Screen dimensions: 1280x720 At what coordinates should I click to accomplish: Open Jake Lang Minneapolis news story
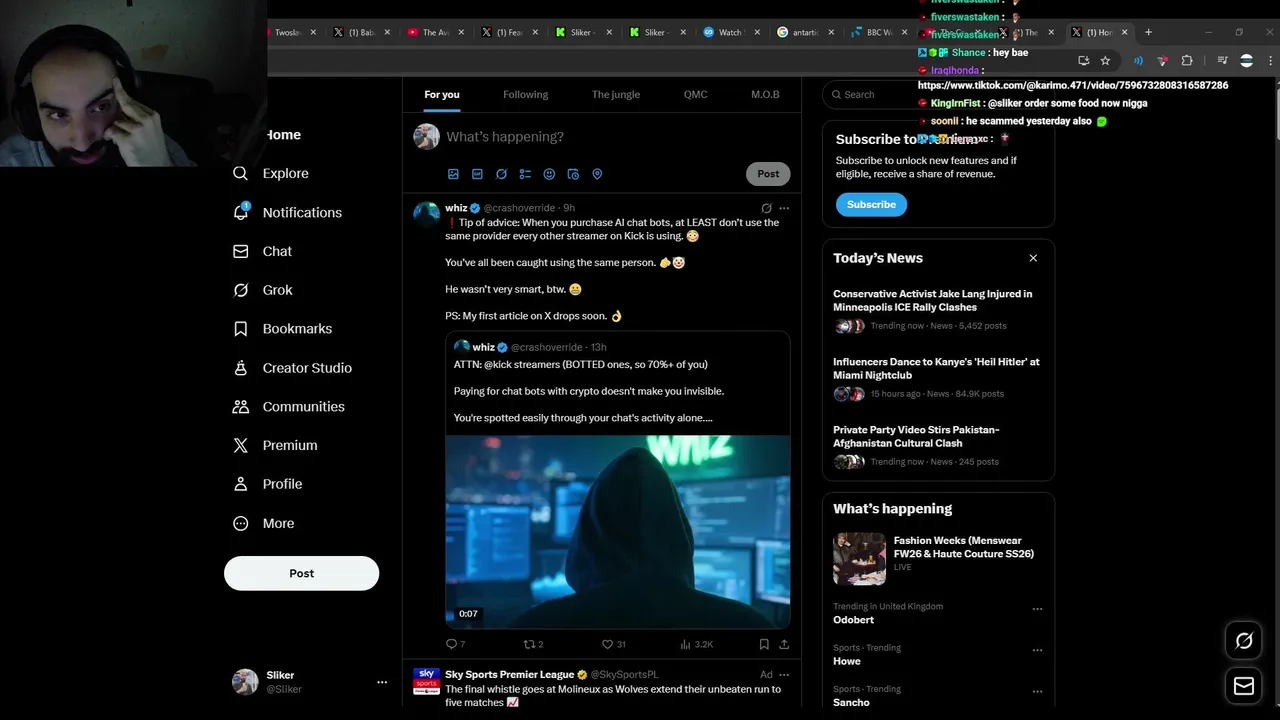point(938,309)
